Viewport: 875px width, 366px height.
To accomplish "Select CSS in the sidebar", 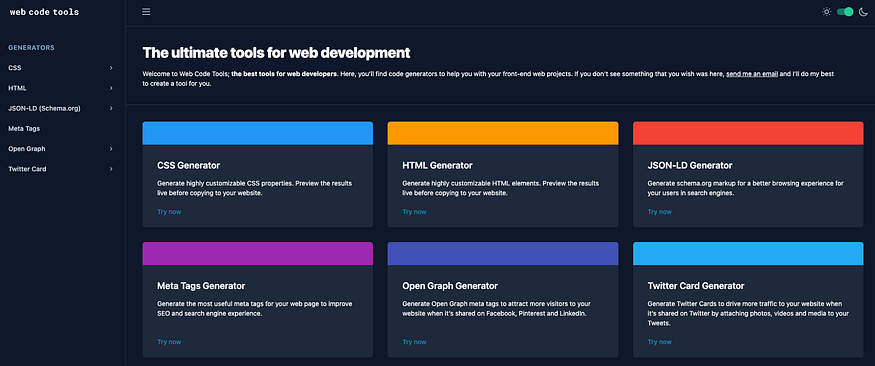I will (15, 68).
